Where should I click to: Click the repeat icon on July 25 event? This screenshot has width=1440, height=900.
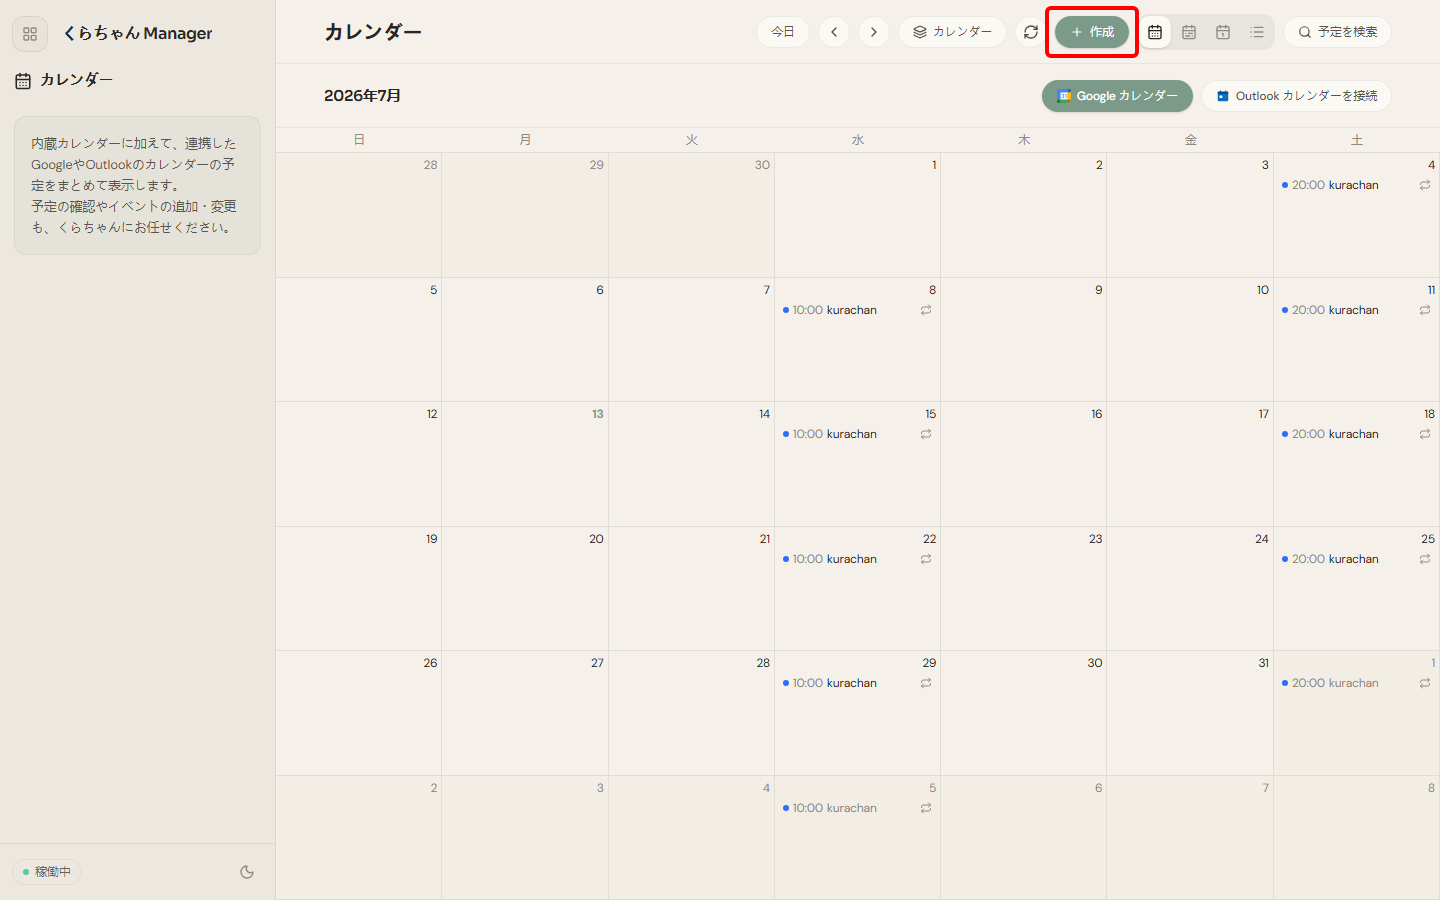click(x=1425, y=559)
